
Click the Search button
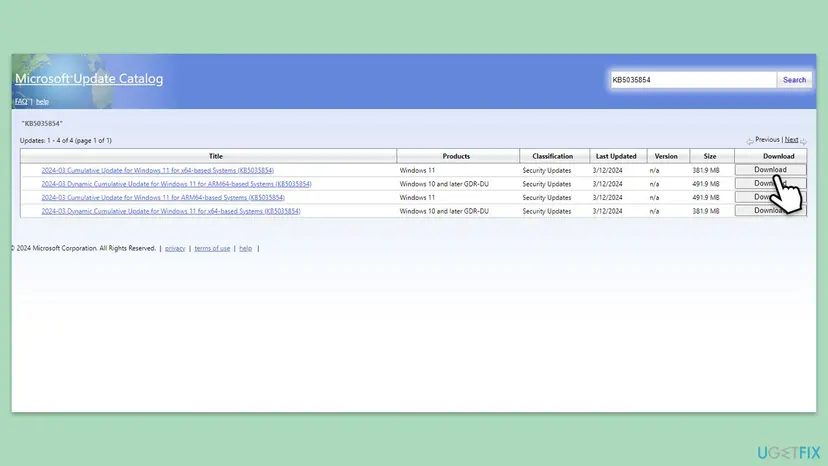pos(794,80)
